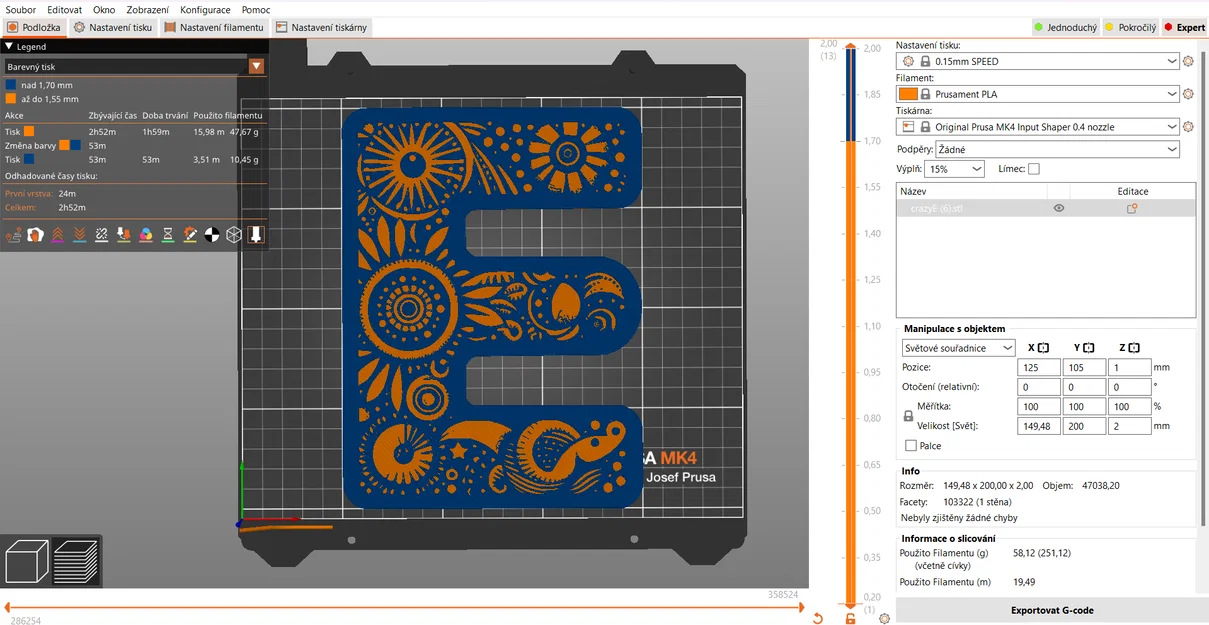Open the Zobrazení menu
This screenshot has width=1209, height=625.
coord(148,9)
